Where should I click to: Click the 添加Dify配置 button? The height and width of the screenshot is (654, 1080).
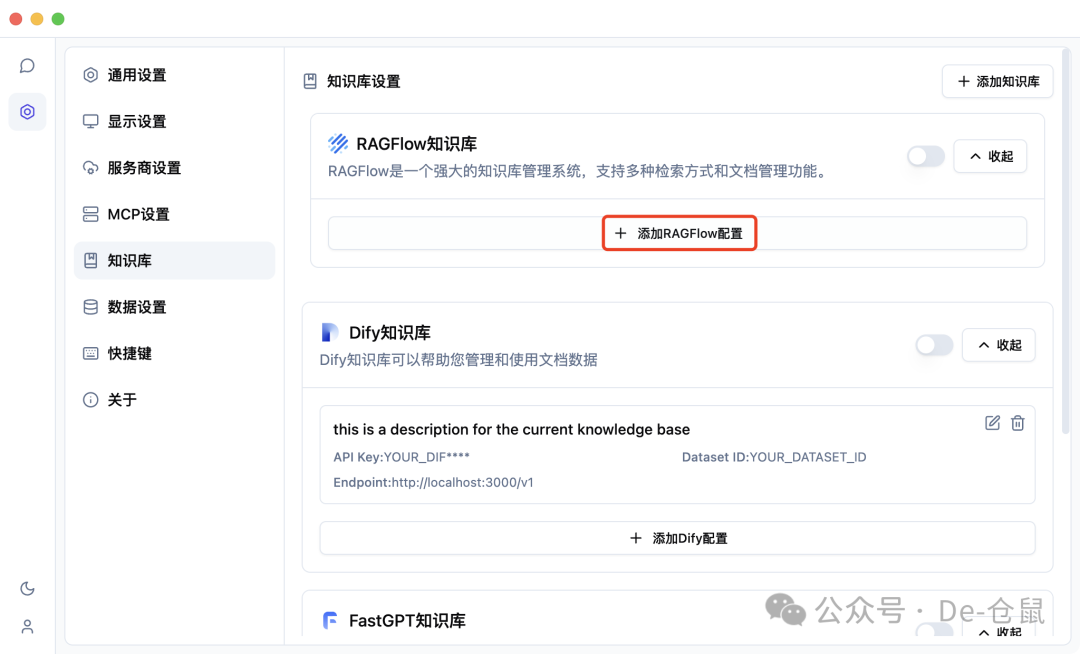pyautogui.click(x=677, y=538)
